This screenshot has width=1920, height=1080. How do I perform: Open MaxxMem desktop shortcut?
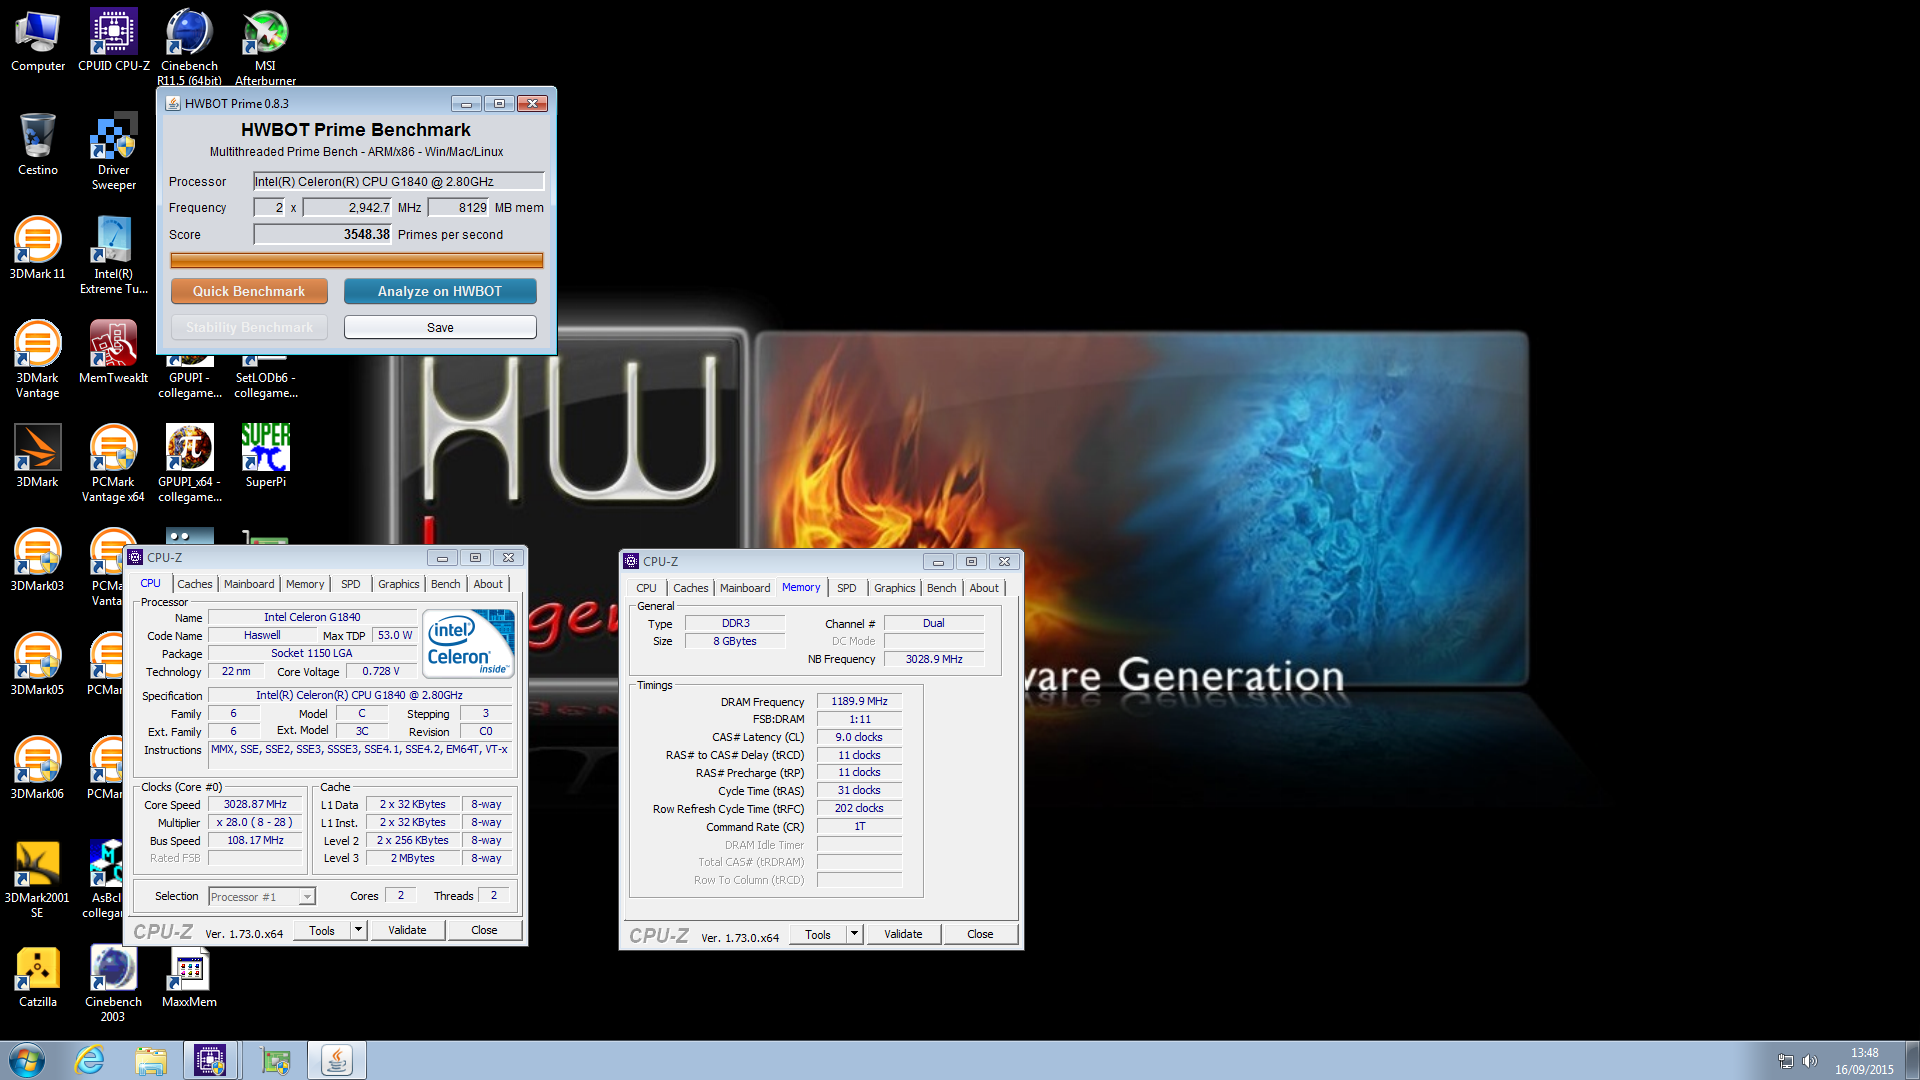tap(189, 977)
